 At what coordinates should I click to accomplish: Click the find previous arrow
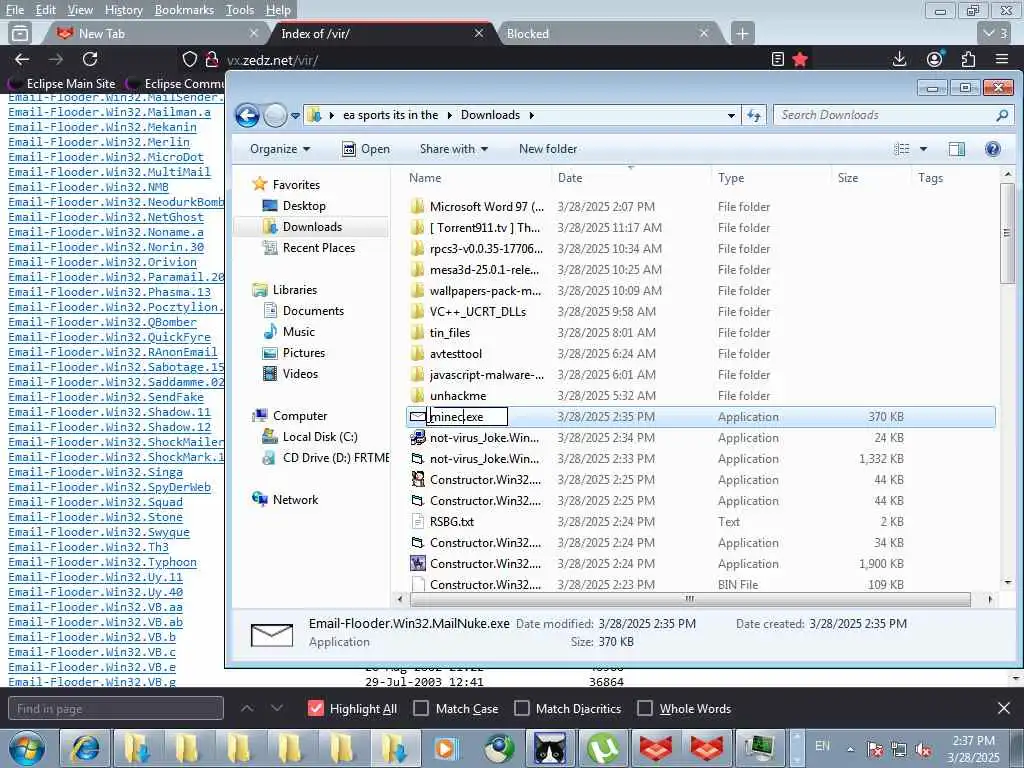point(247,708)
